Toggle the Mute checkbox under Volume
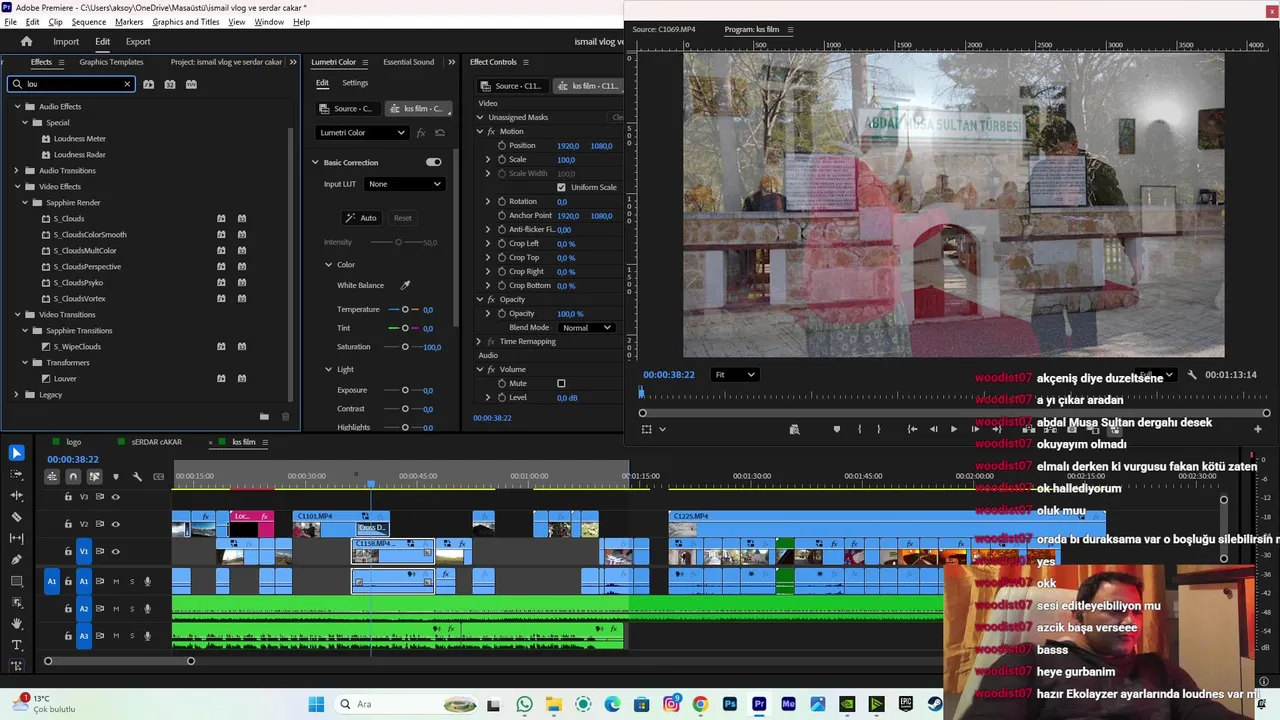The width and height of the screenshot is (1280, 720). point(561,383)
